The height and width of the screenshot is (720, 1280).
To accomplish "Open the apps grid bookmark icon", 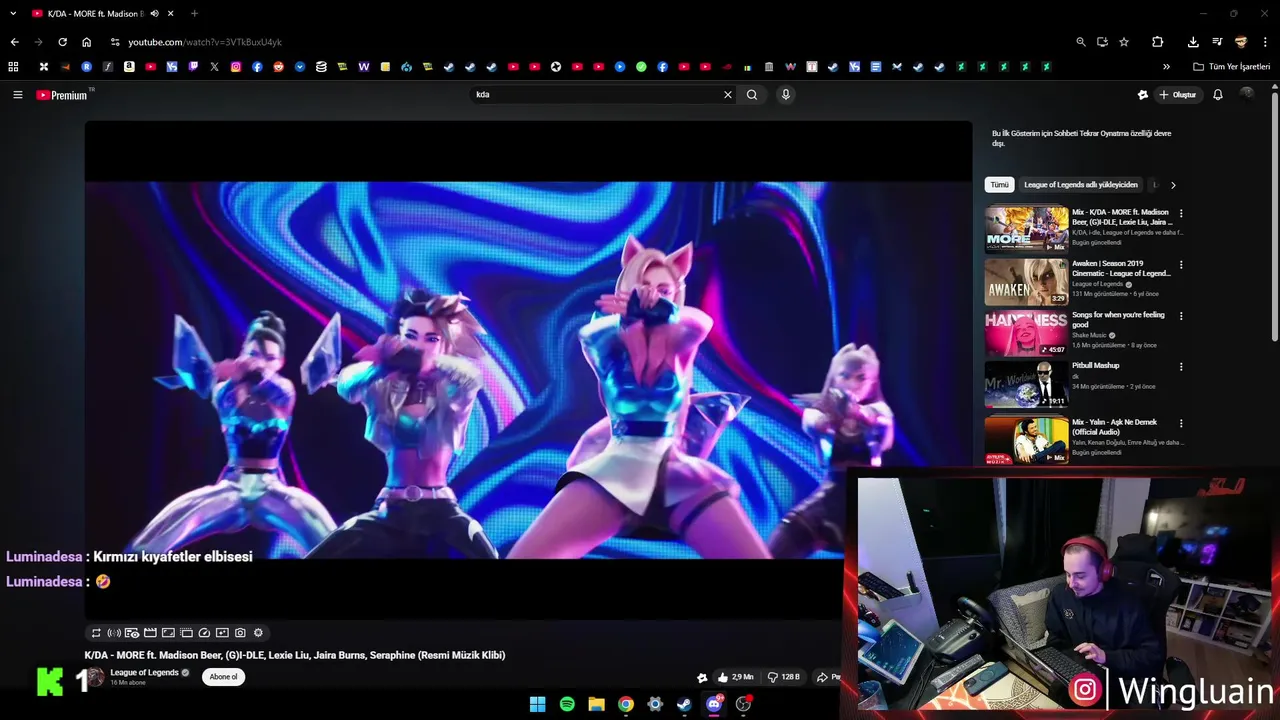I will (x=13, y=67).
